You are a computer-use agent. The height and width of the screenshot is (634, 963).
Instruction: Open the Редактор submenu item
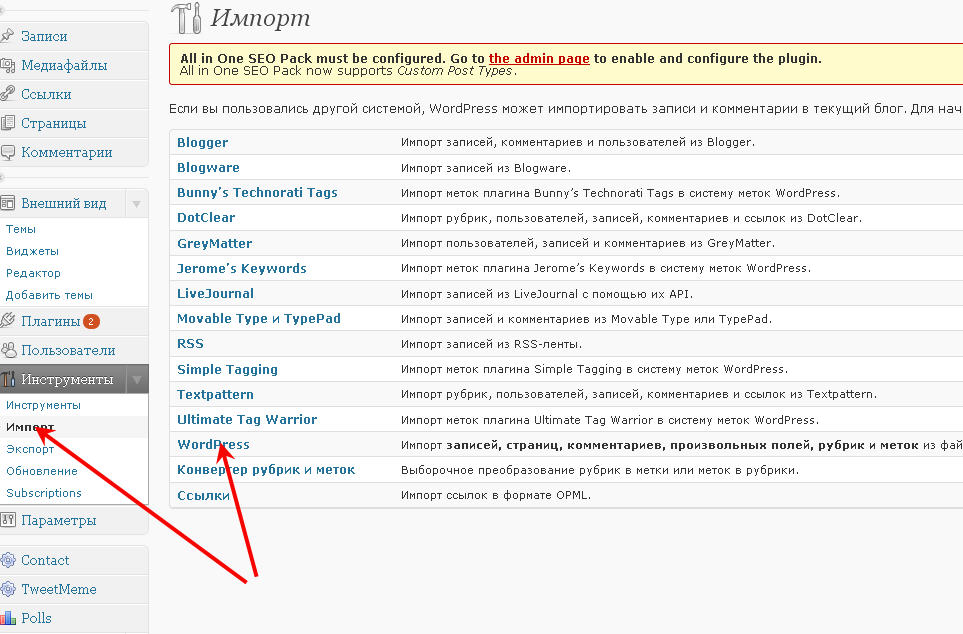[33, 273]
